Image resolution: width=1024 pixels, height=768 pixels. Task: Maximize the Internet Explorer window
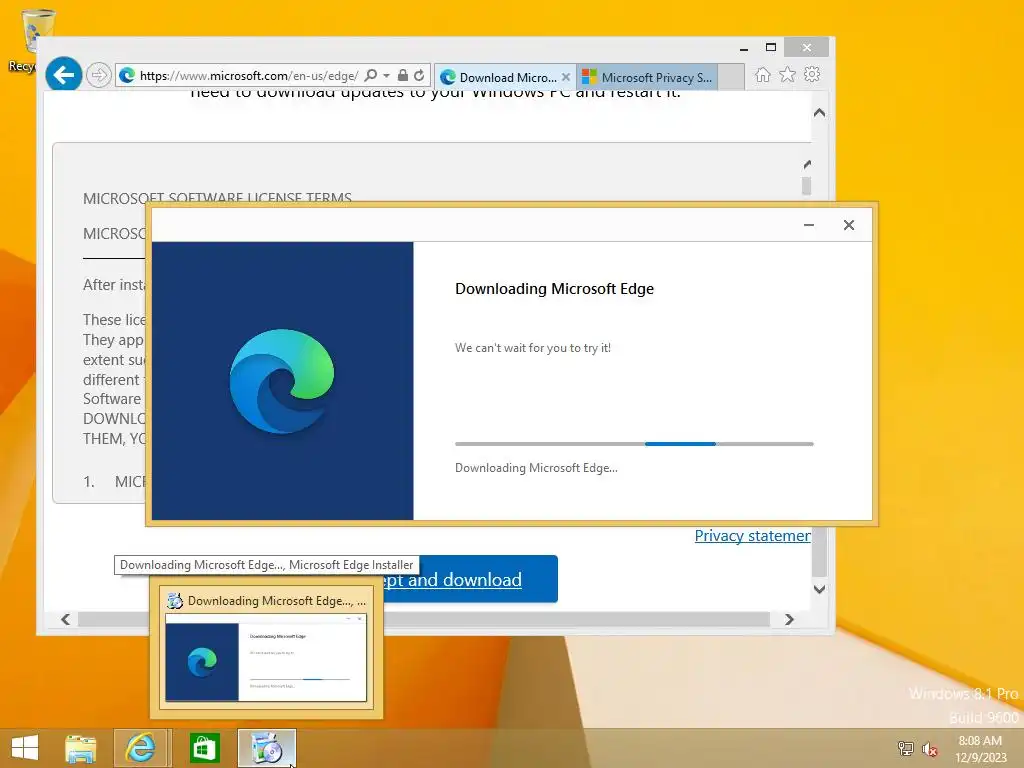click(771, 48)
